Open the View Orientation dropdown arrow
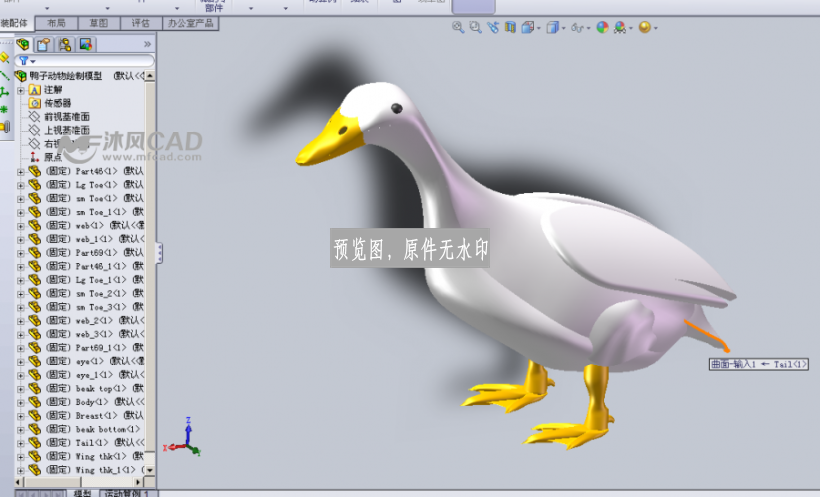 click(539, 28)
